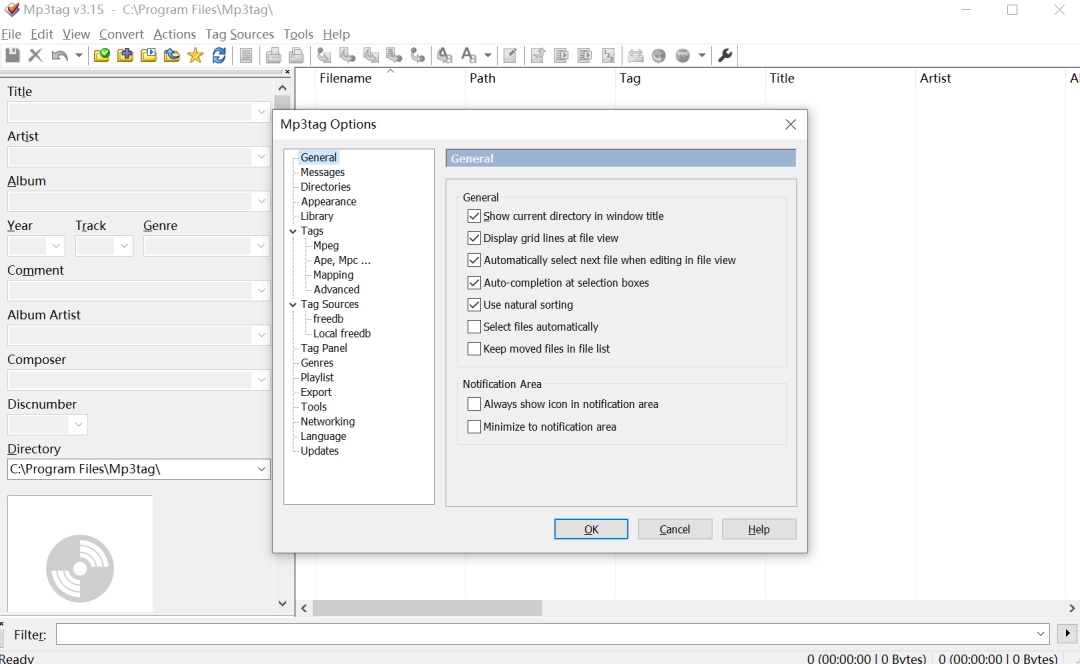The width and height of the screenshot is (1080, 664).
Task: Click the Refresh directory icon
Action: (219, 55)
